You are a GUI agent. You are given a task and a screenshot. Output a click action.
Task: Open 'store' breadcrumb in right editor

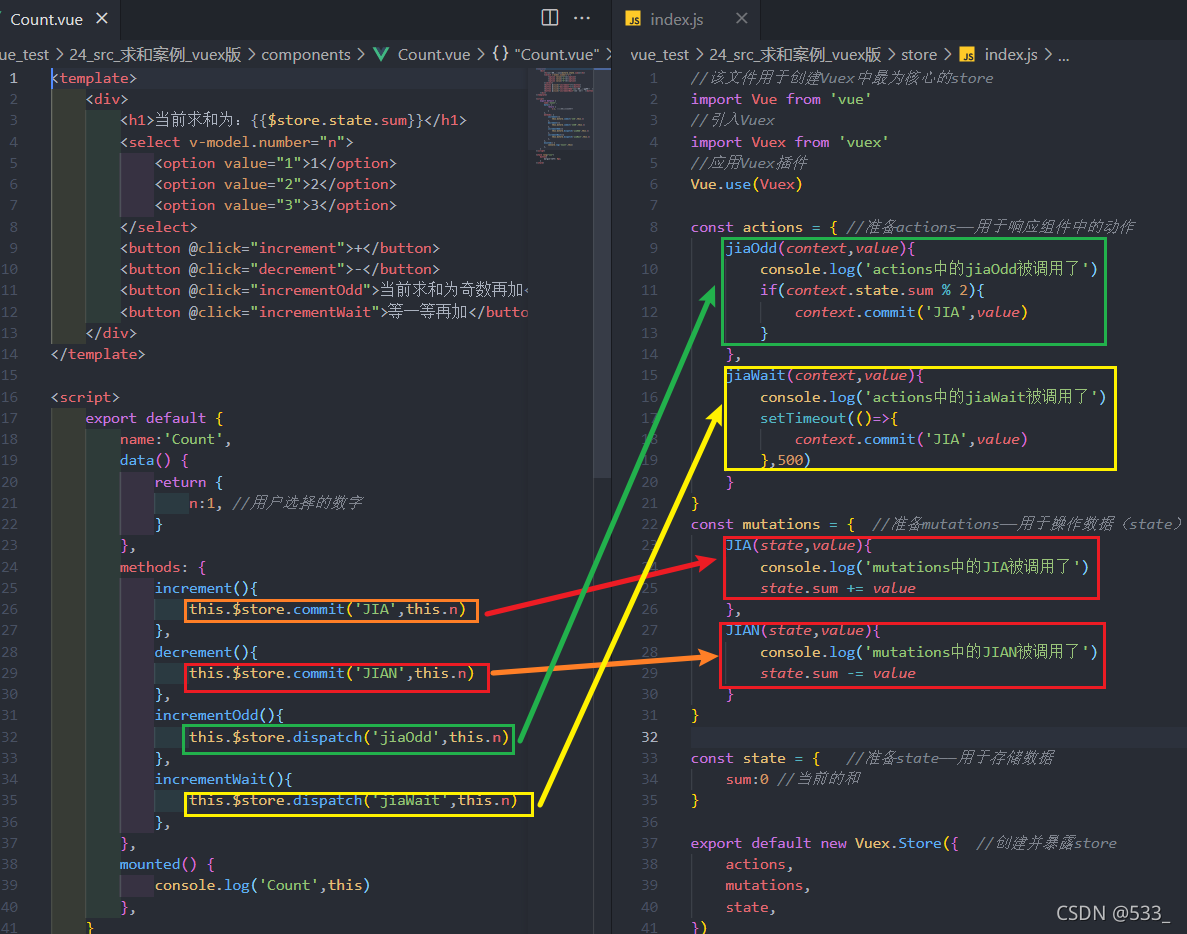coord(919,54)
